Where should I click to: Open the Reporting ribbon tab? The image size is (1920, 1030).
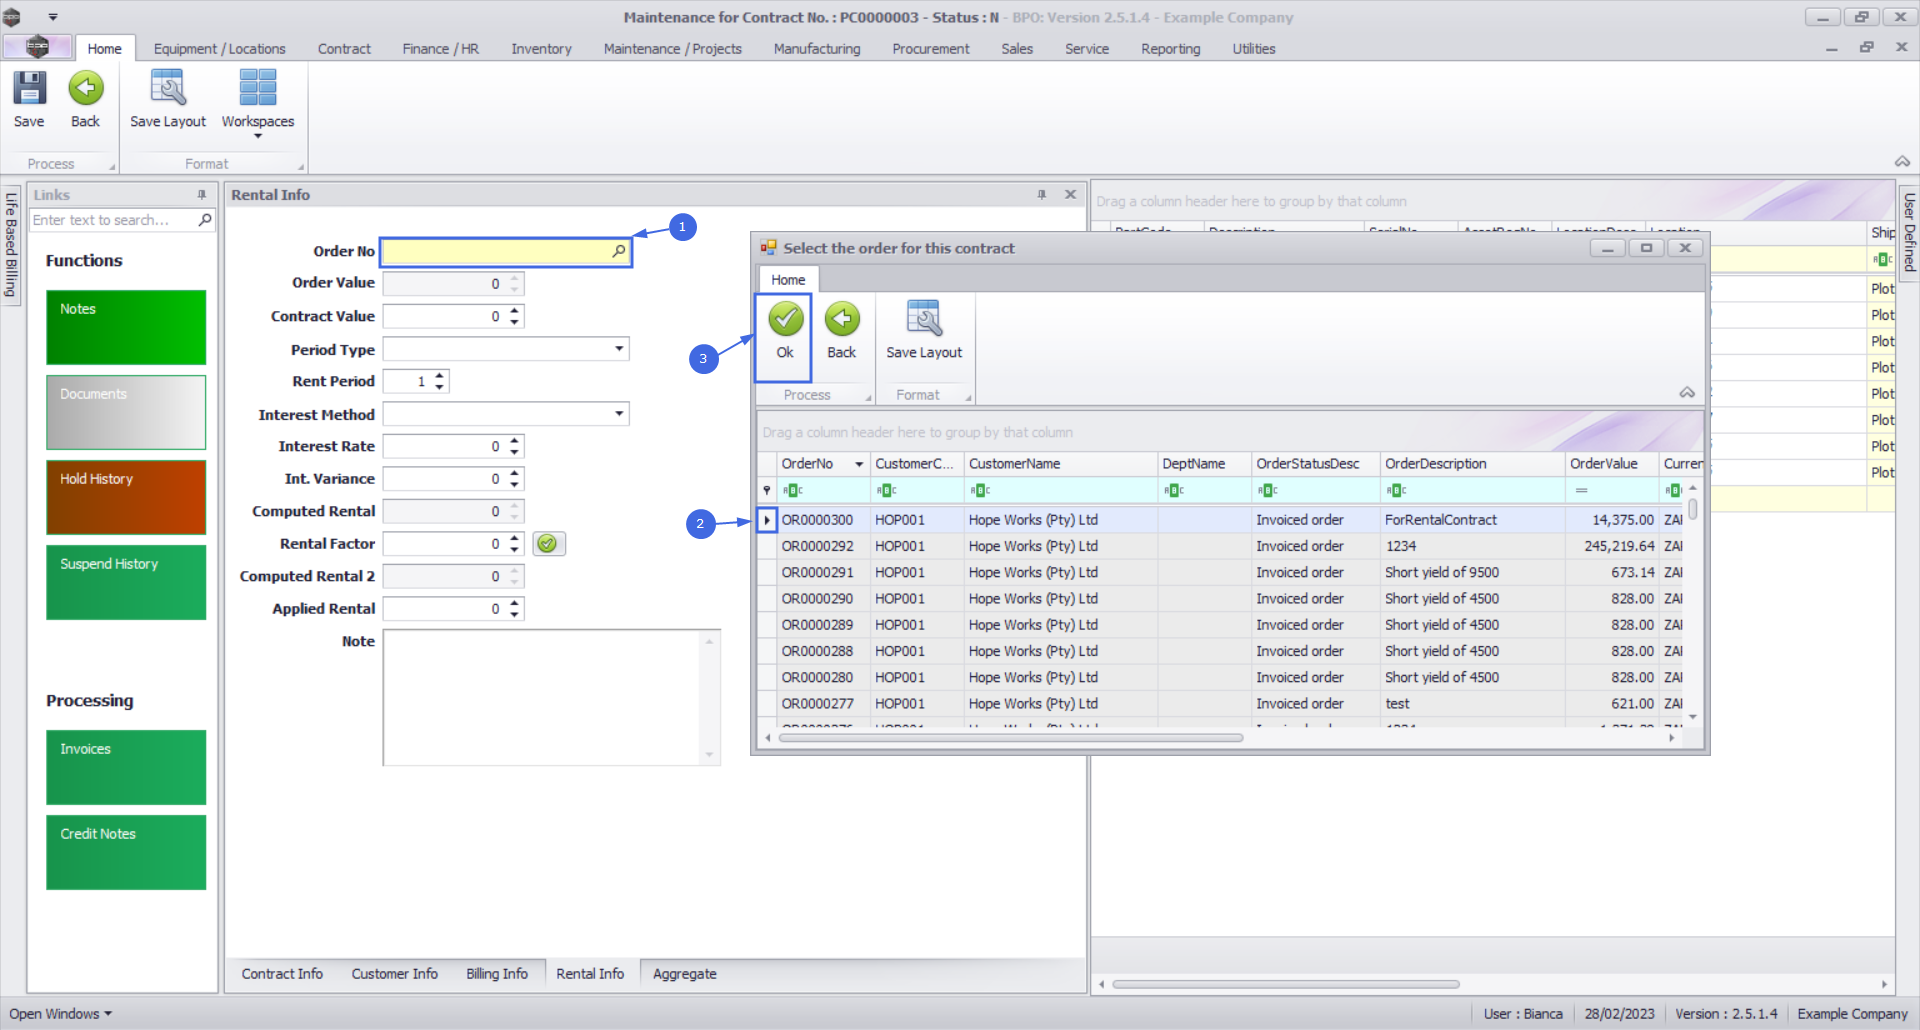[1170, 49]
